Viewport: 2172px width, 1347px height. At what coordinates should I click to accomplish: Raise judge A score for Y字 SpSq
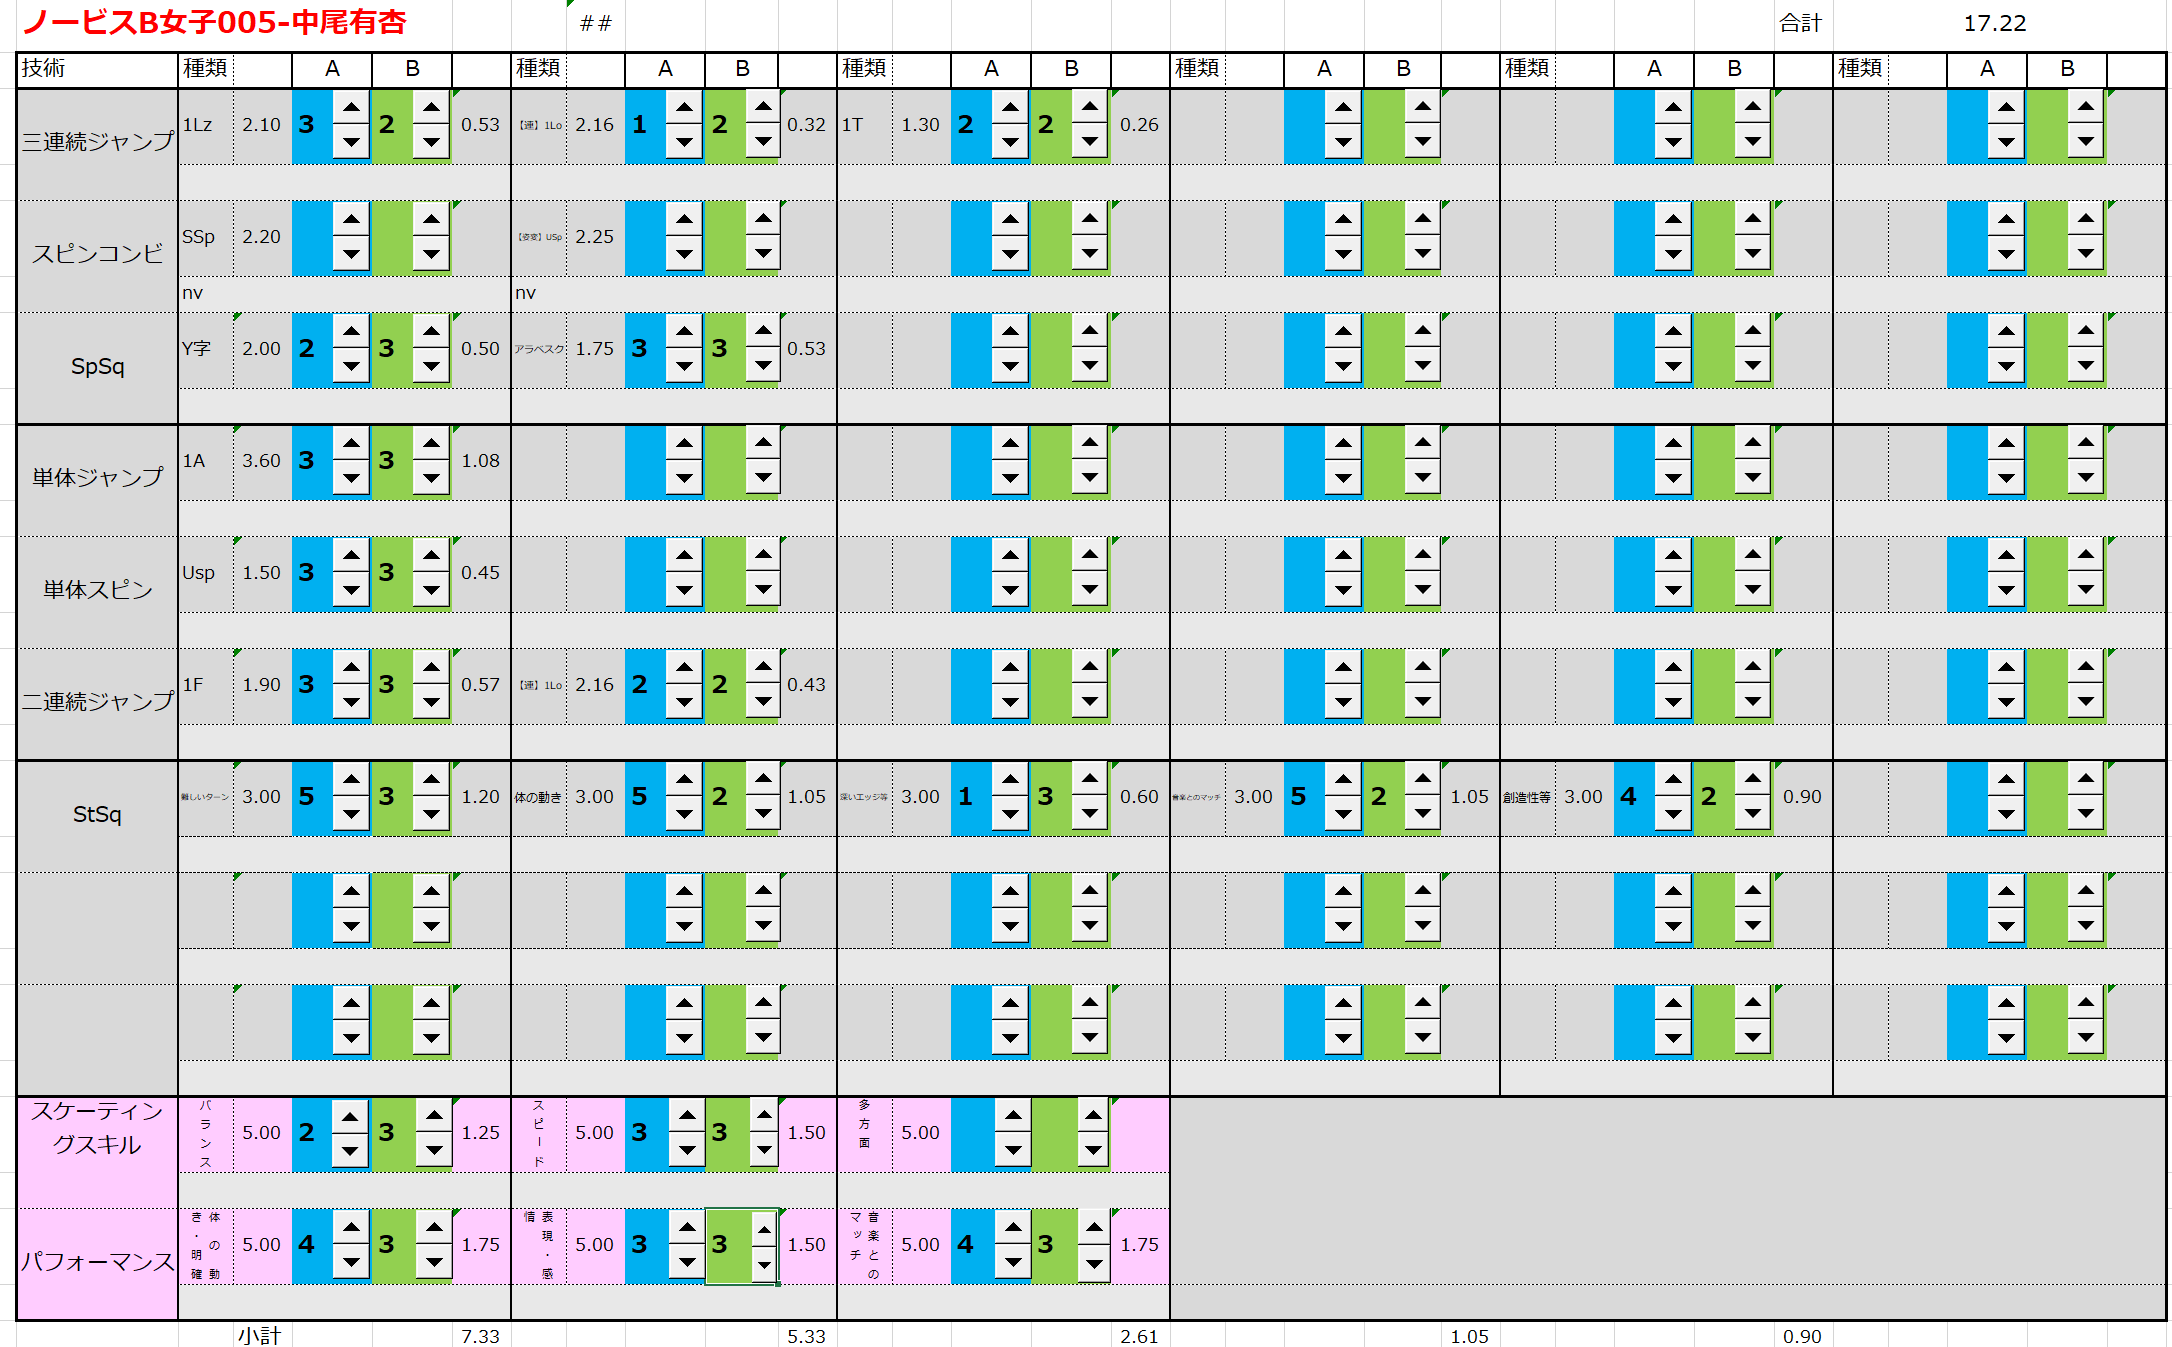coord(351,331)
